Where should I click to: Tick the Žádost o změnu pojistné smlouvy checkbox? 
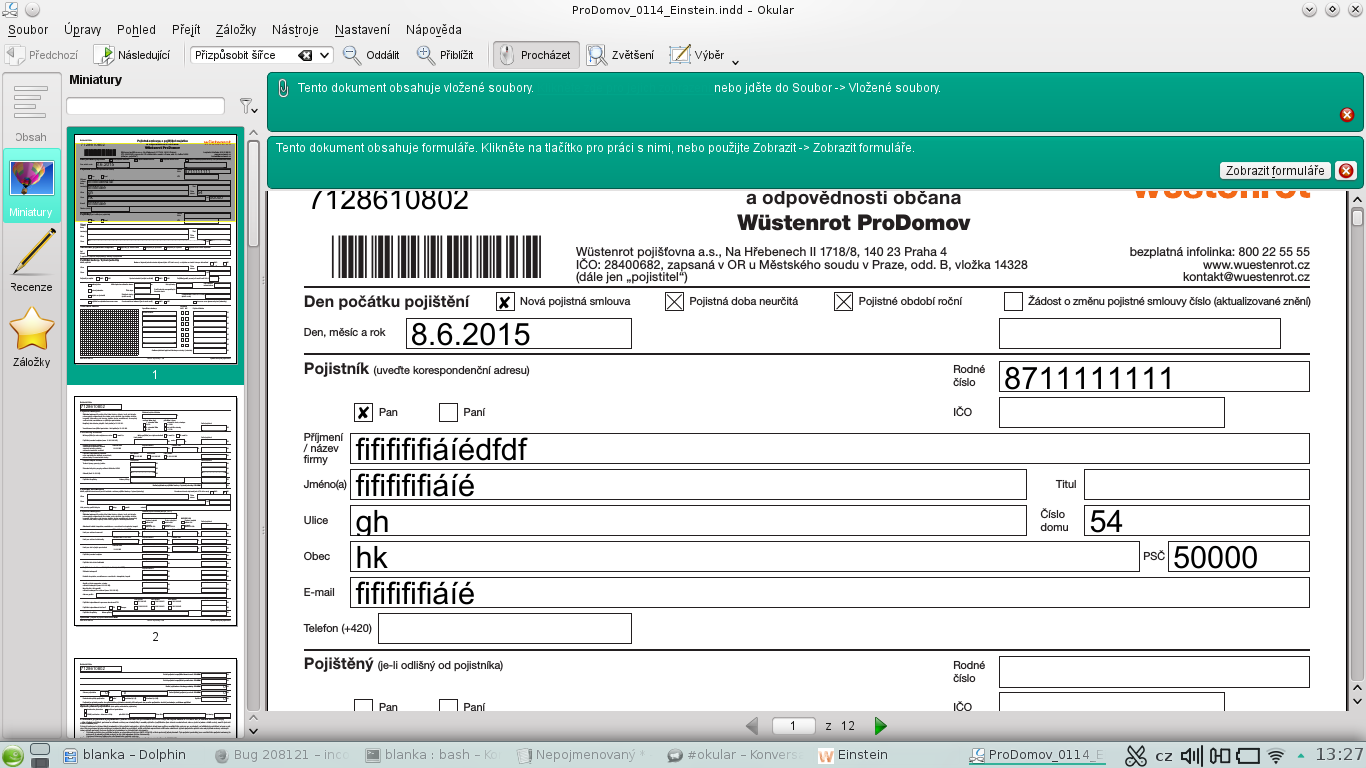[x=1013, y=301]
